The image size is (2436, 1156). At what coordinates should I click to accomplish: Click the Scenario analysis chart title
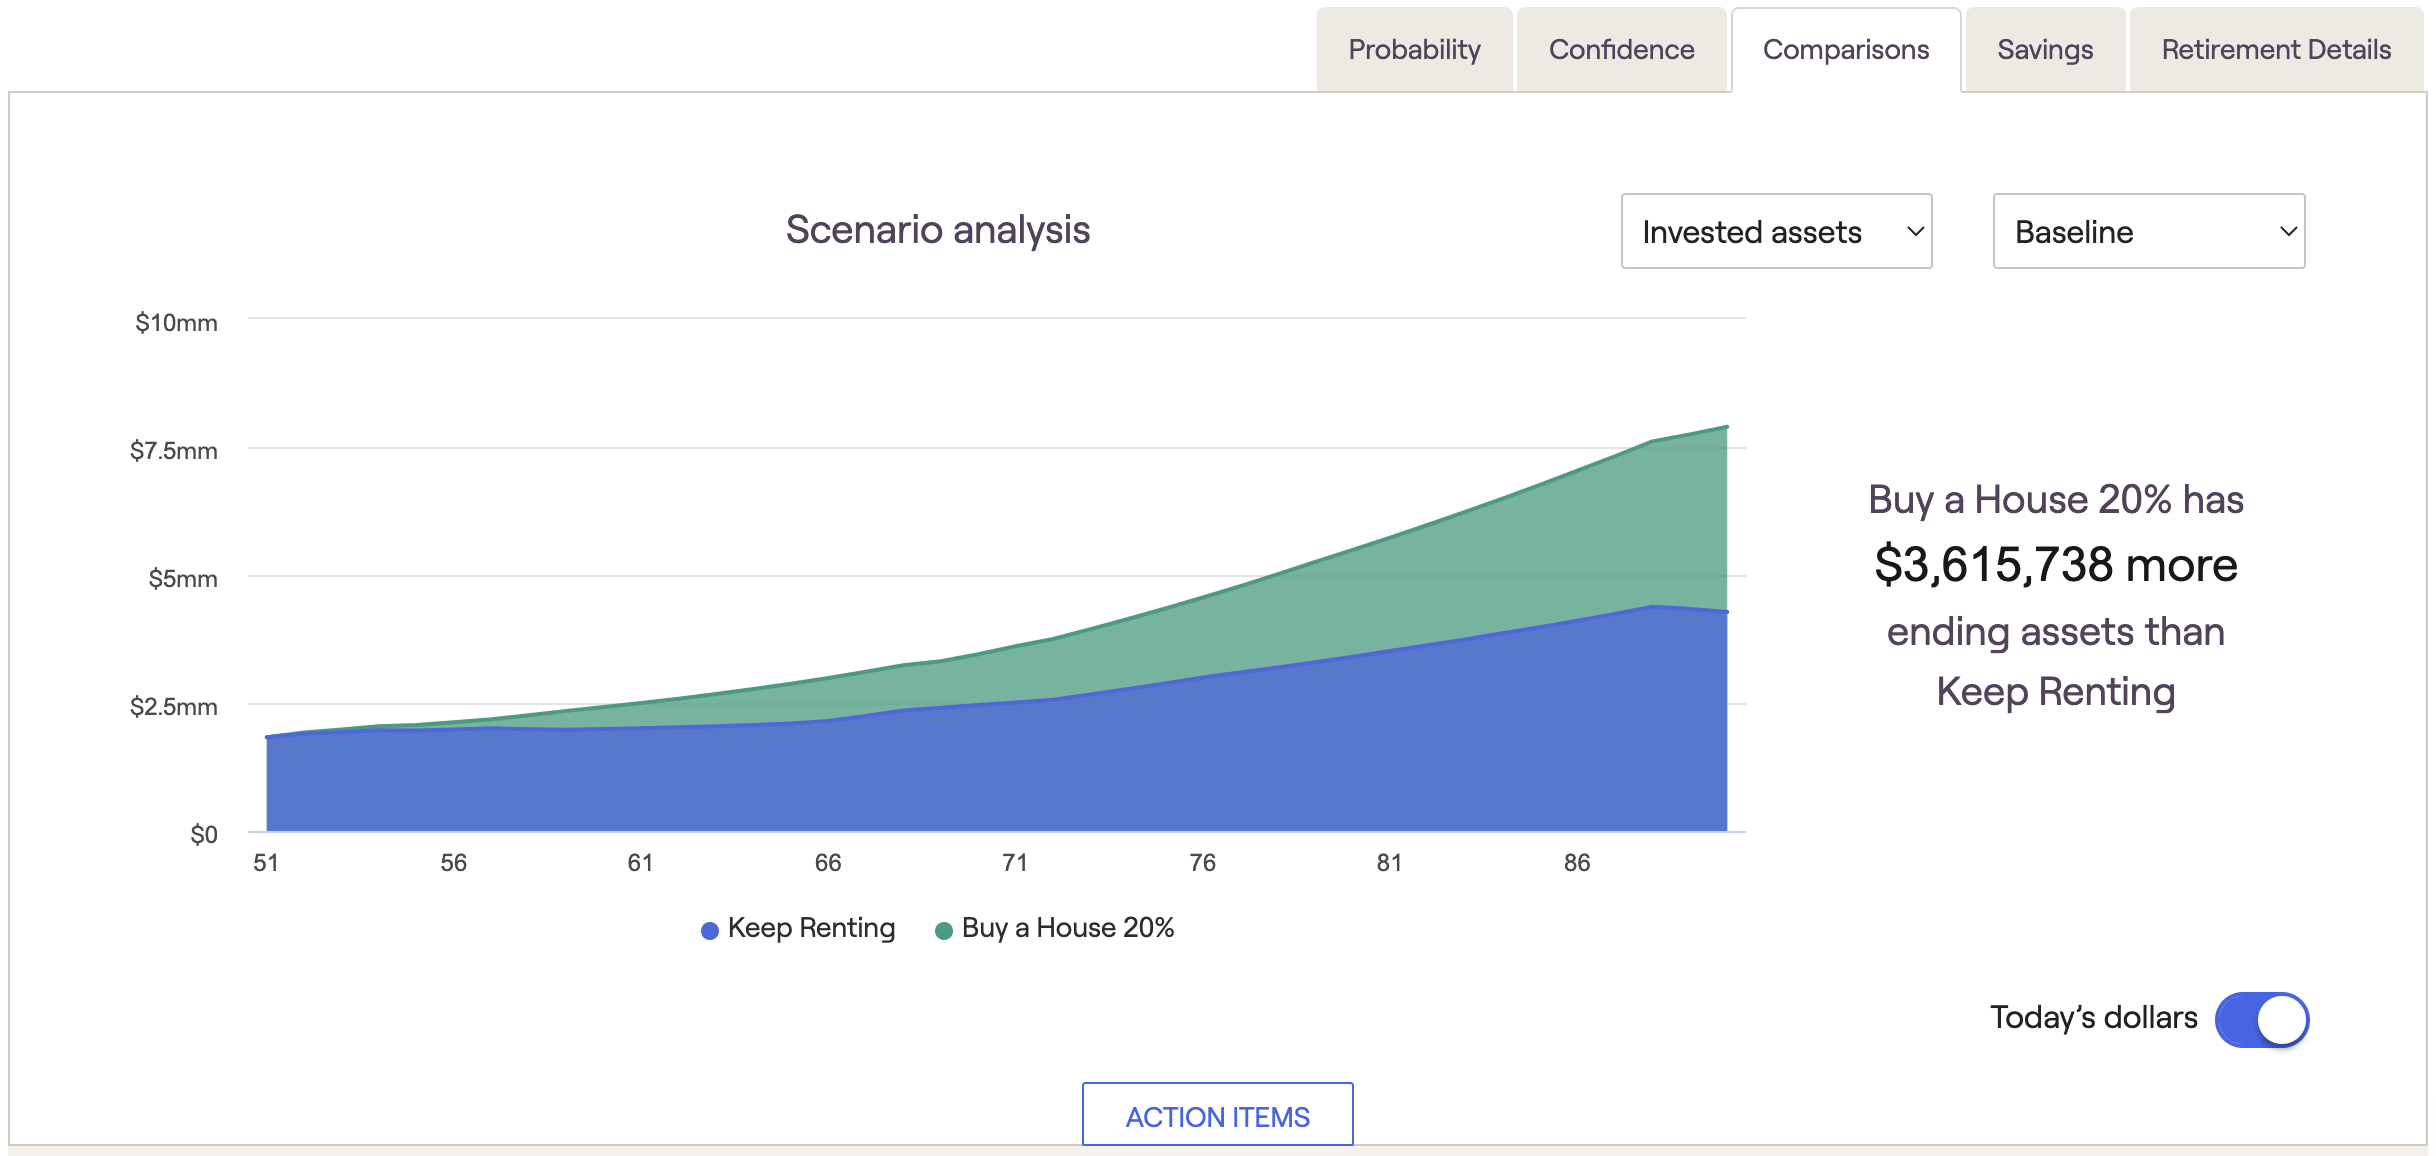937,230
